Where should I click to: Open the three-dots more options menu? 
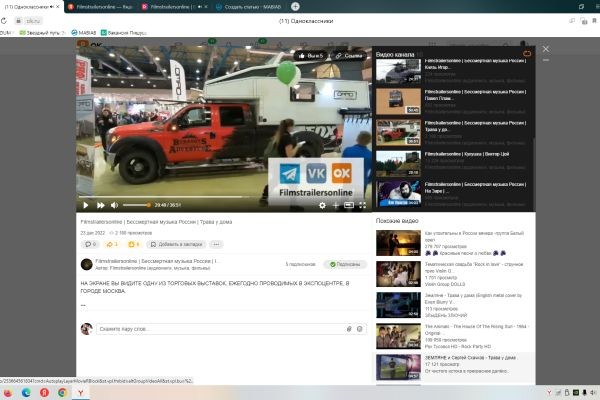(x=216, y=244)
